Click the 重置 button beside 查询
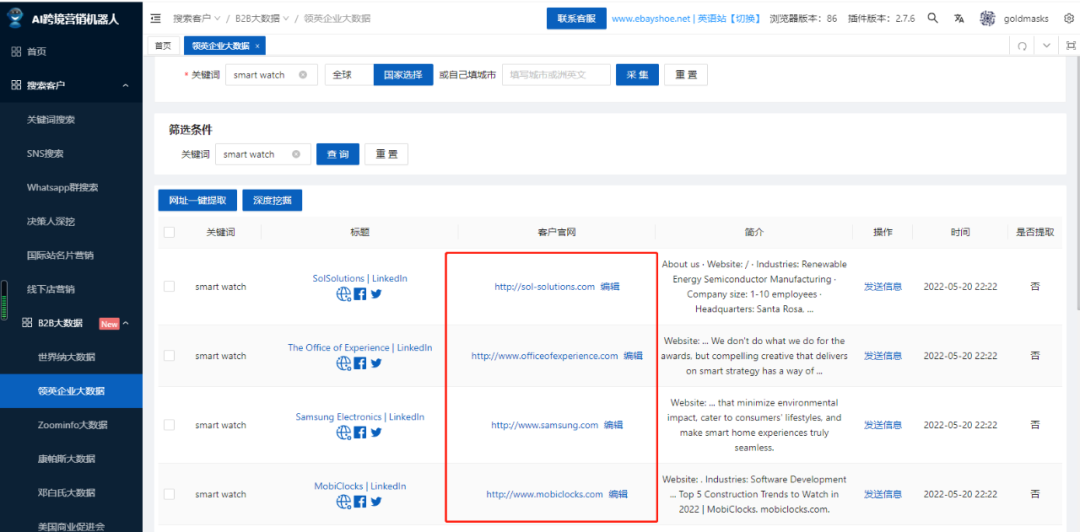The width and height of the screenshot is (1080, 532). [386, 154]
